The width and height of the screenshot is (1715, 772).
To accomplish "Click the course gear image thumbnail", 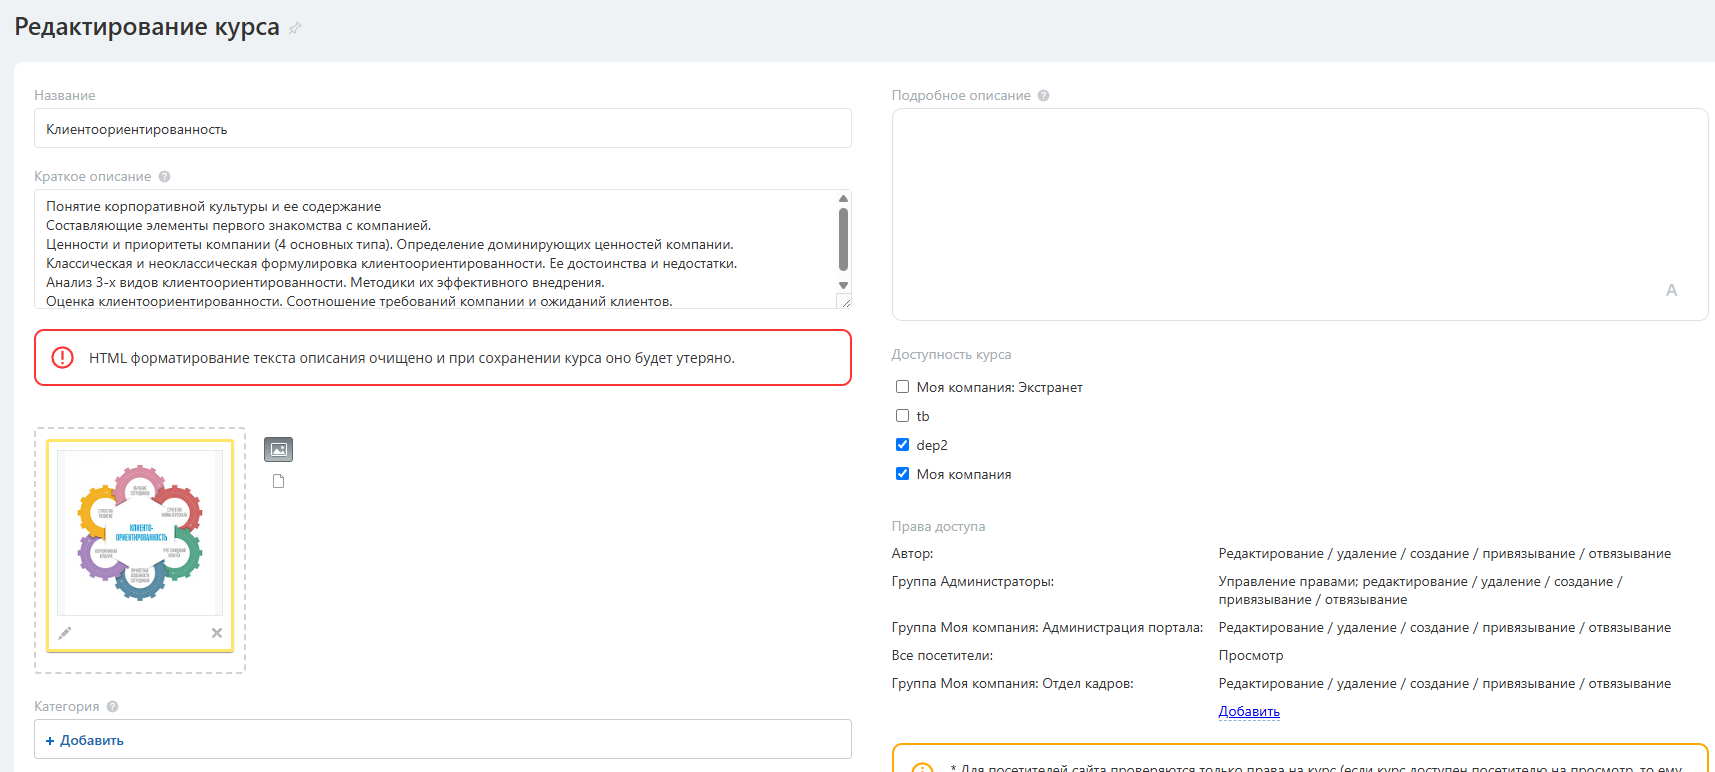I will click(140, 533).
